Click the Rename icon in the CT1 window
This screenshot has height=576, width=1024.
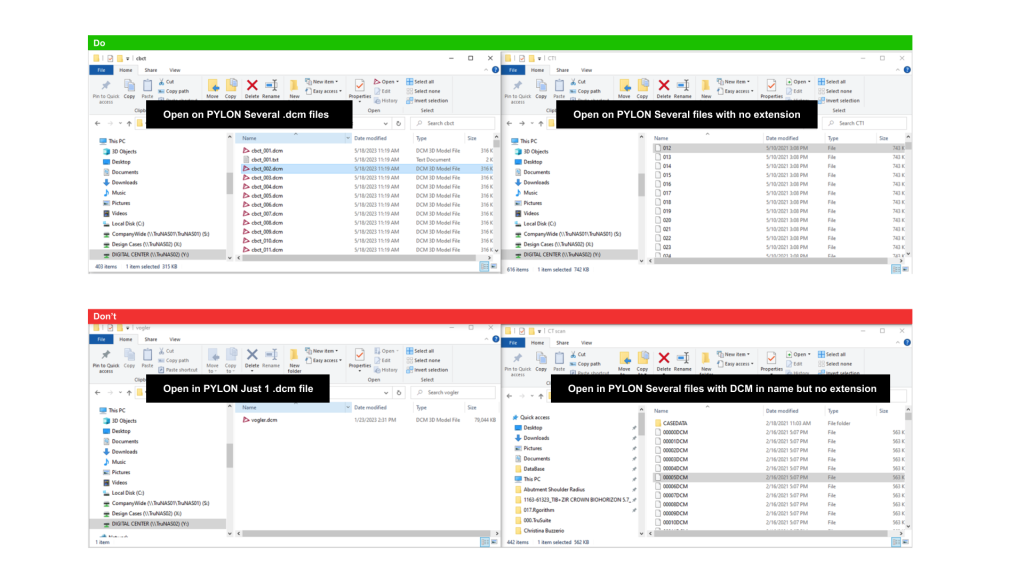(684, 88)
